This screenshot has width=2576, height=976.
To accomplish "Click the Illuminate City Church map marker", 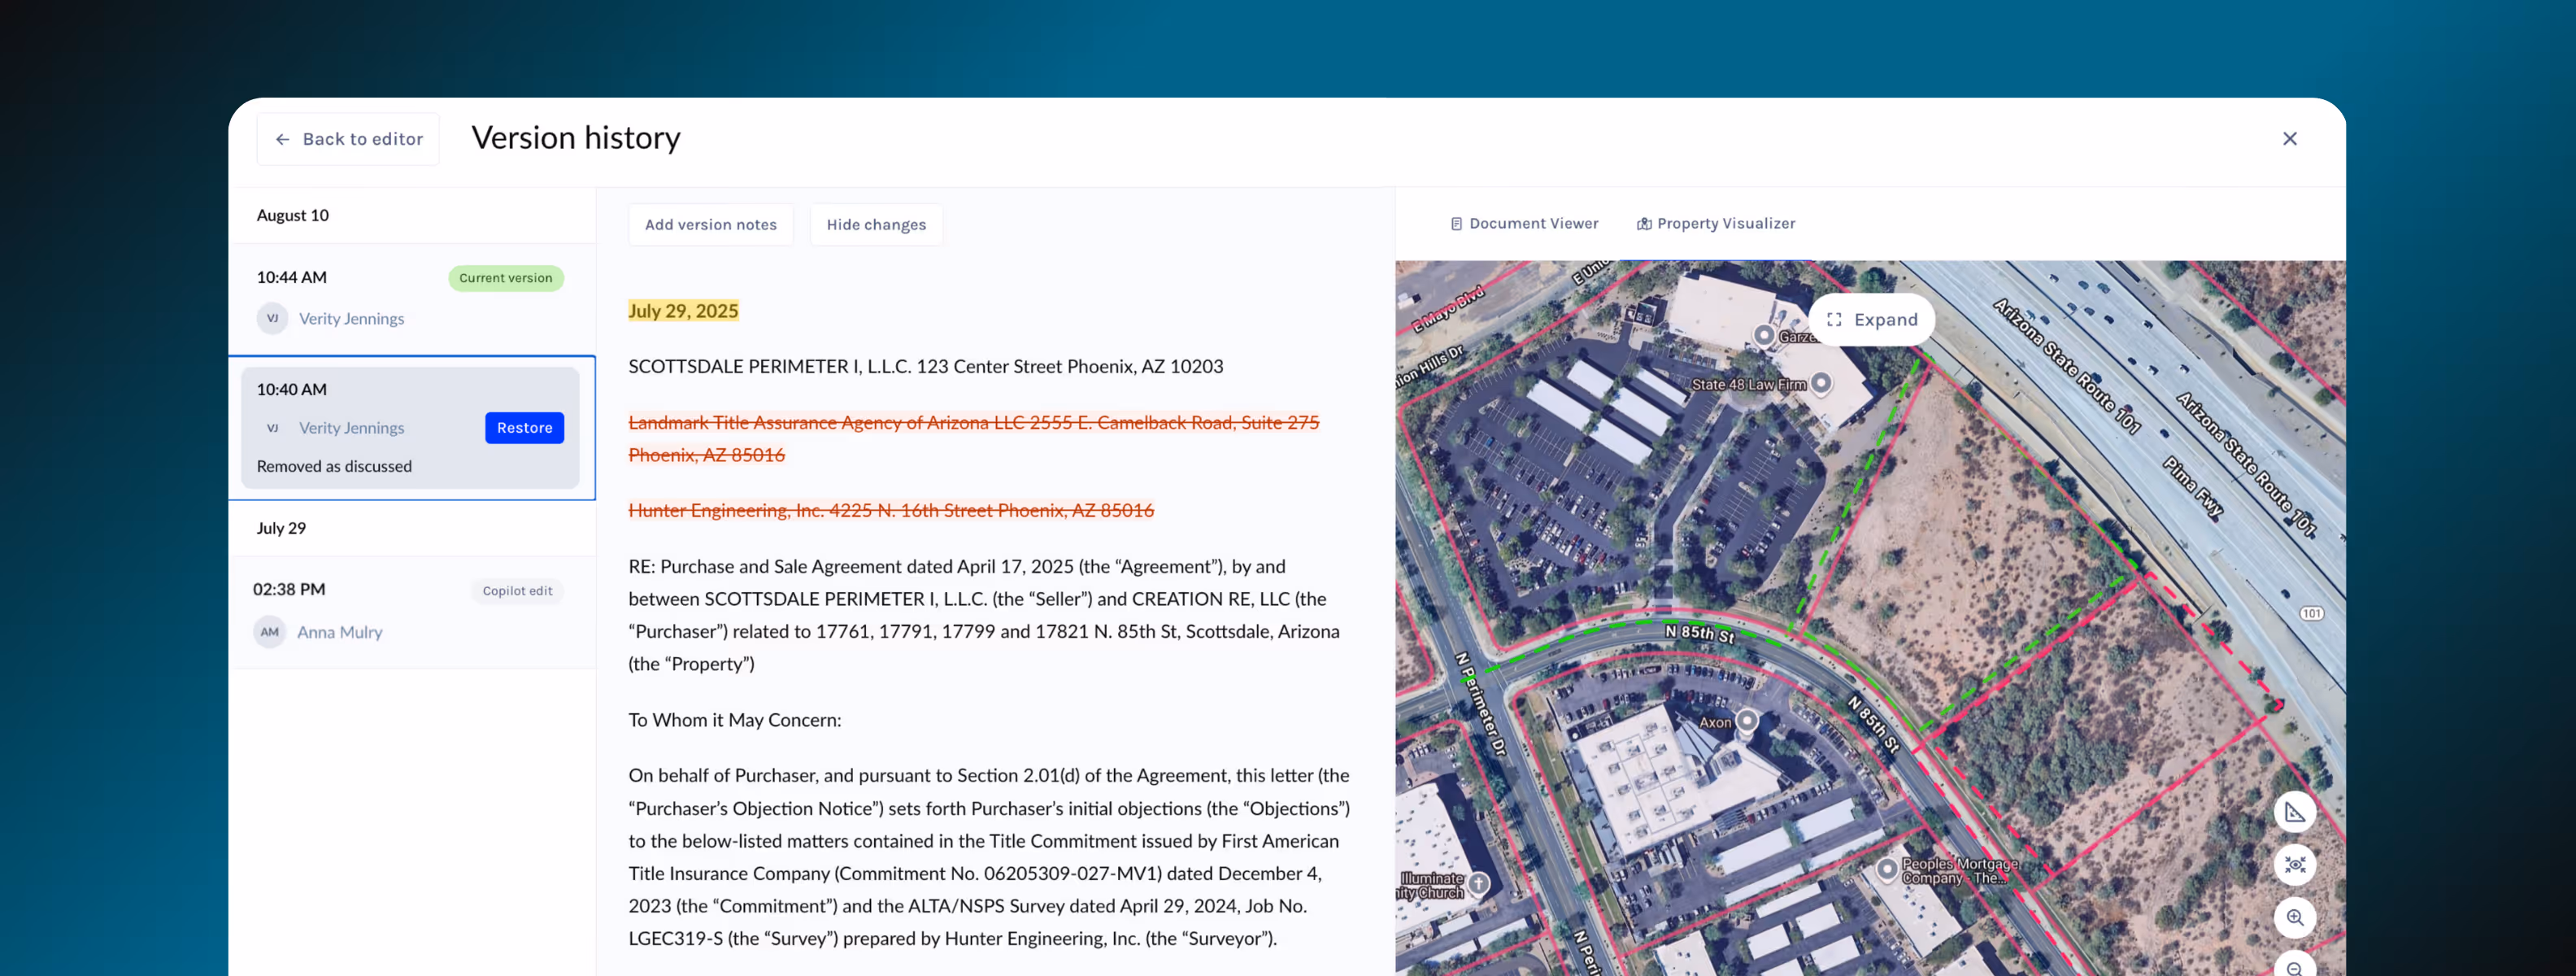I will 1478,883.
